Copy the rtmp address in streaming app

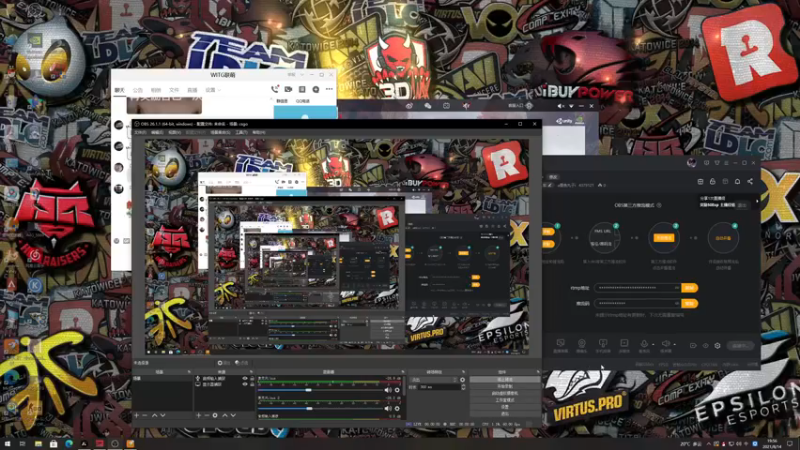[x=689, y=288]
